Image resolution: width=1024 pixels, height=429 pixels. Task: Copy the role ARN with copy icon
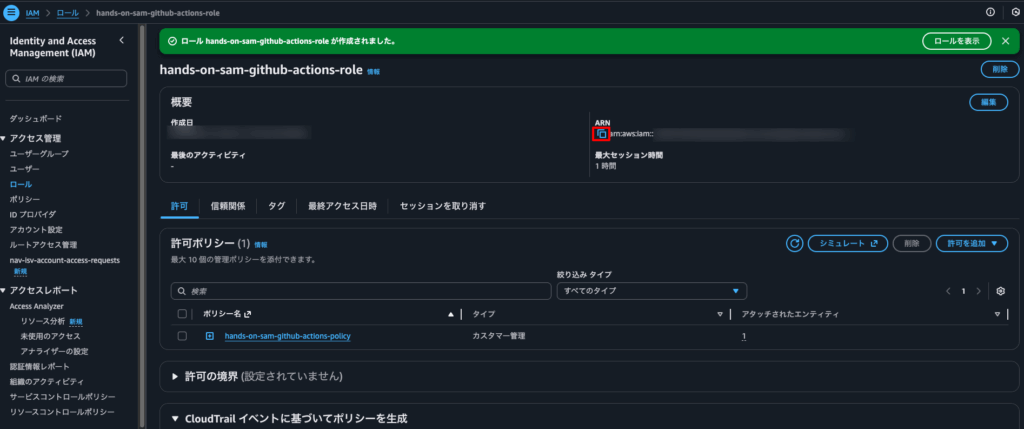coord(601,134)
